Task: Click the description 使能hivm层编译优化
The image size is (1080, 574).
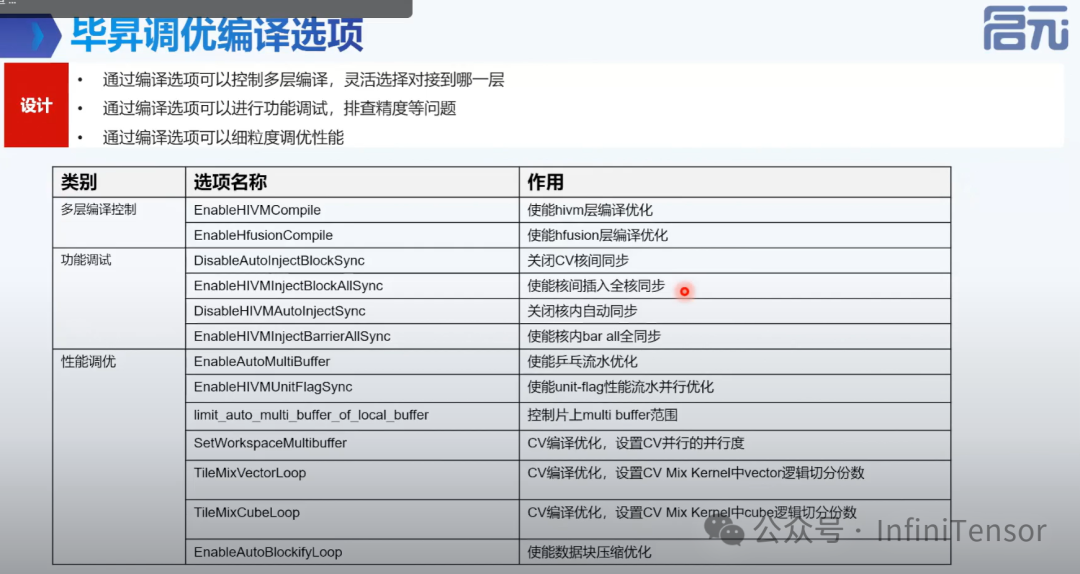Action: [590, 210]
